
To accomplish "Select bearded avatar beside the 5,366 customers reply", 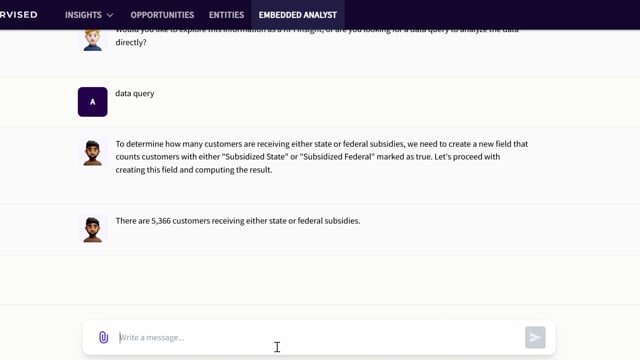I will [93, 229].
